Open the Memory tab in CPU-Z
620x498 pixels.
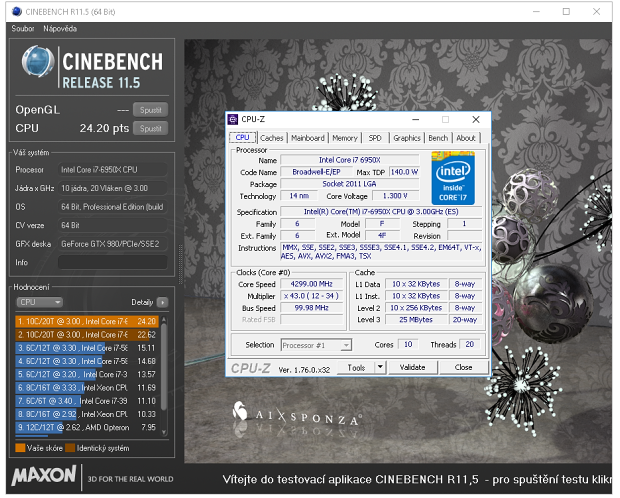point(344,138)
